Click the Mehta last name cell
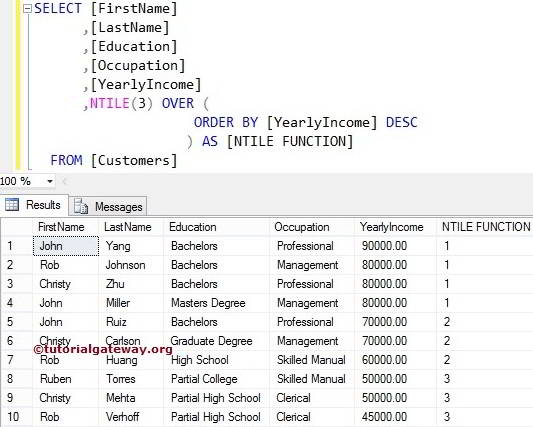Image resolution: width=533 pixels, height=427 pixels. tap(131, 398)
